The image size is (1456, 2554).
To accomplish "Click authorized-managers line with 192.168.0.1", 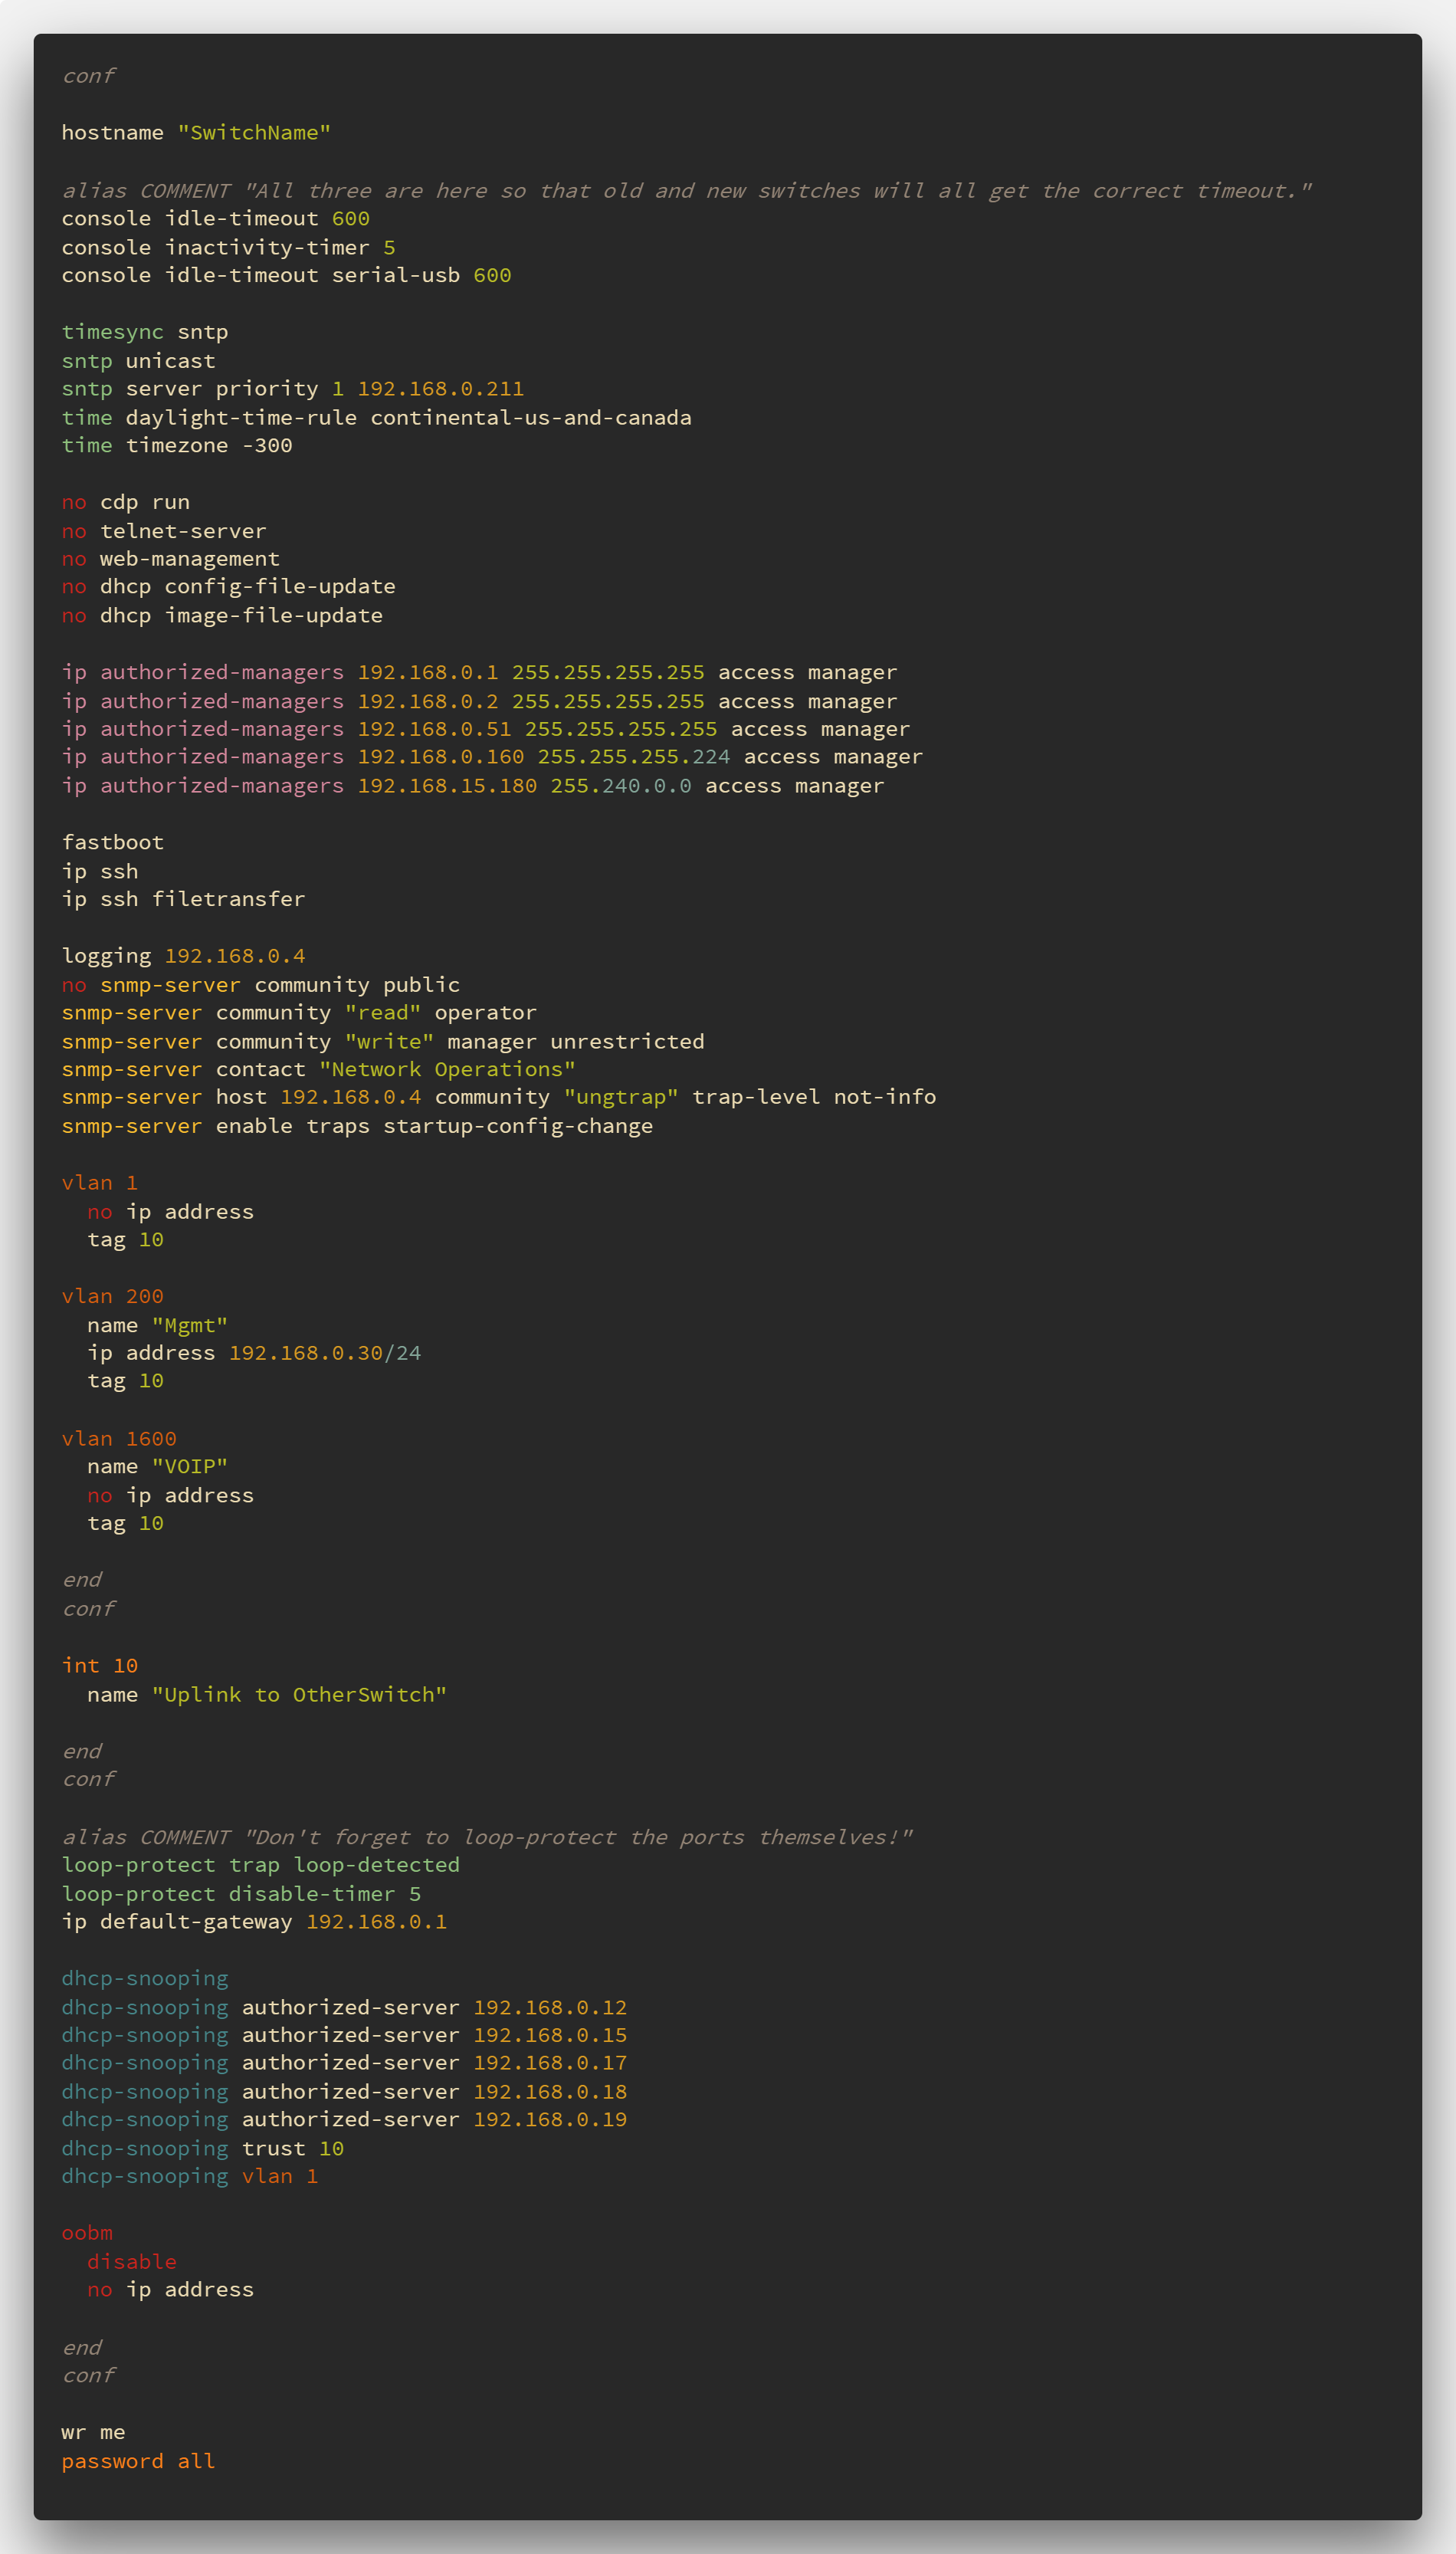I will tap(480, 673).
